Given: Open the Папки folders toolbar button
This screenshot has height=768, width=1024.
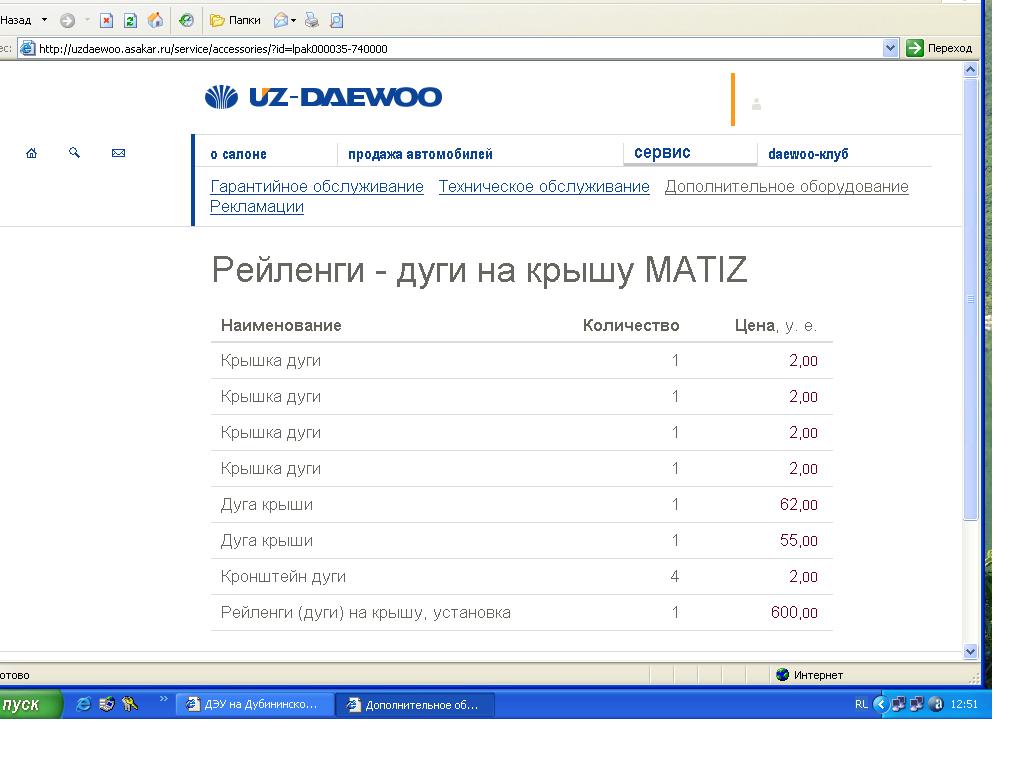Looking at the screenshot, I should [236, 20].
